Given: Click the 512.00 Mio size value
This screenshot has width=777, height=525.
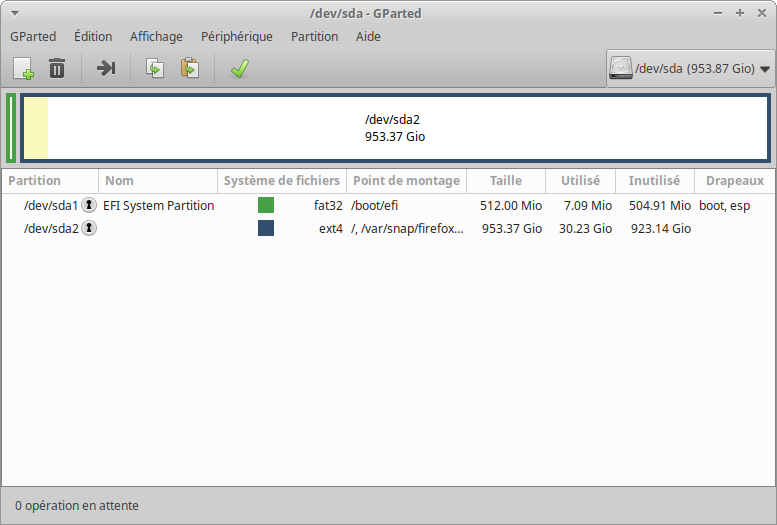Looking at the screenshot, I should pyautogui.click(x=511, y=205).
